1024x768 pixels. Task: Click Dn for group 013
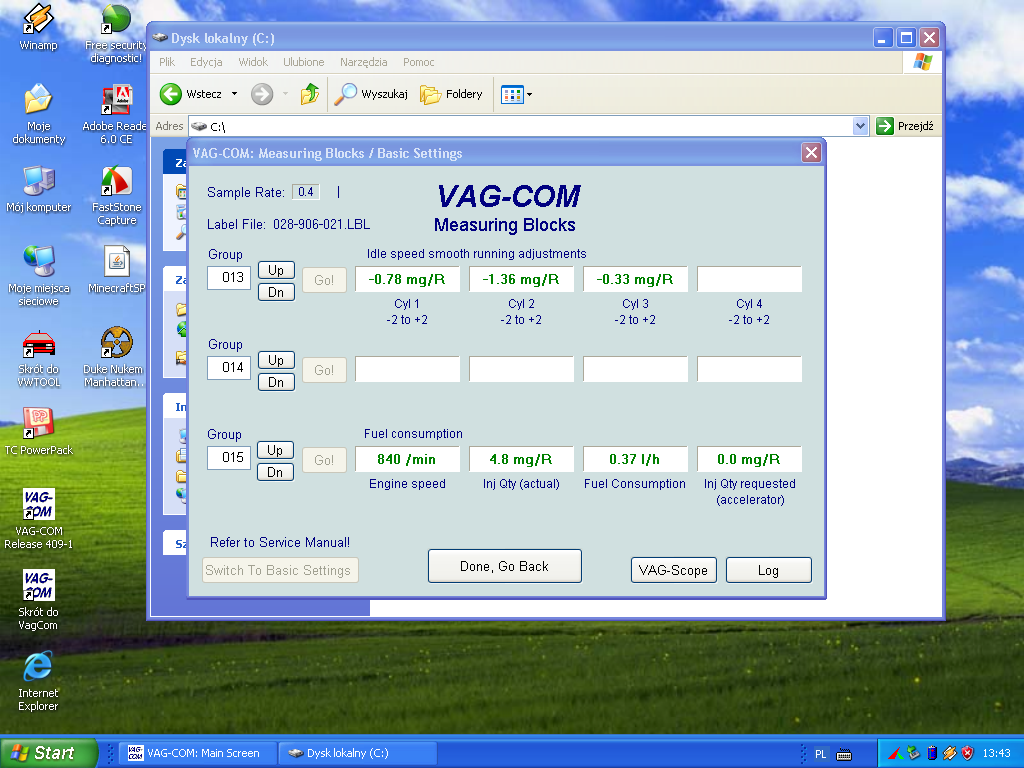276,292
